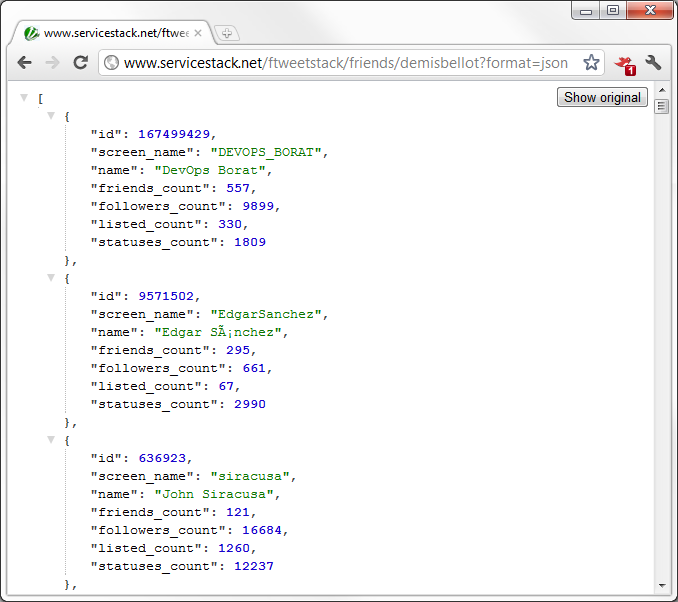
Task: Click the statuses_count value 1809
Action: click(250, 242)
